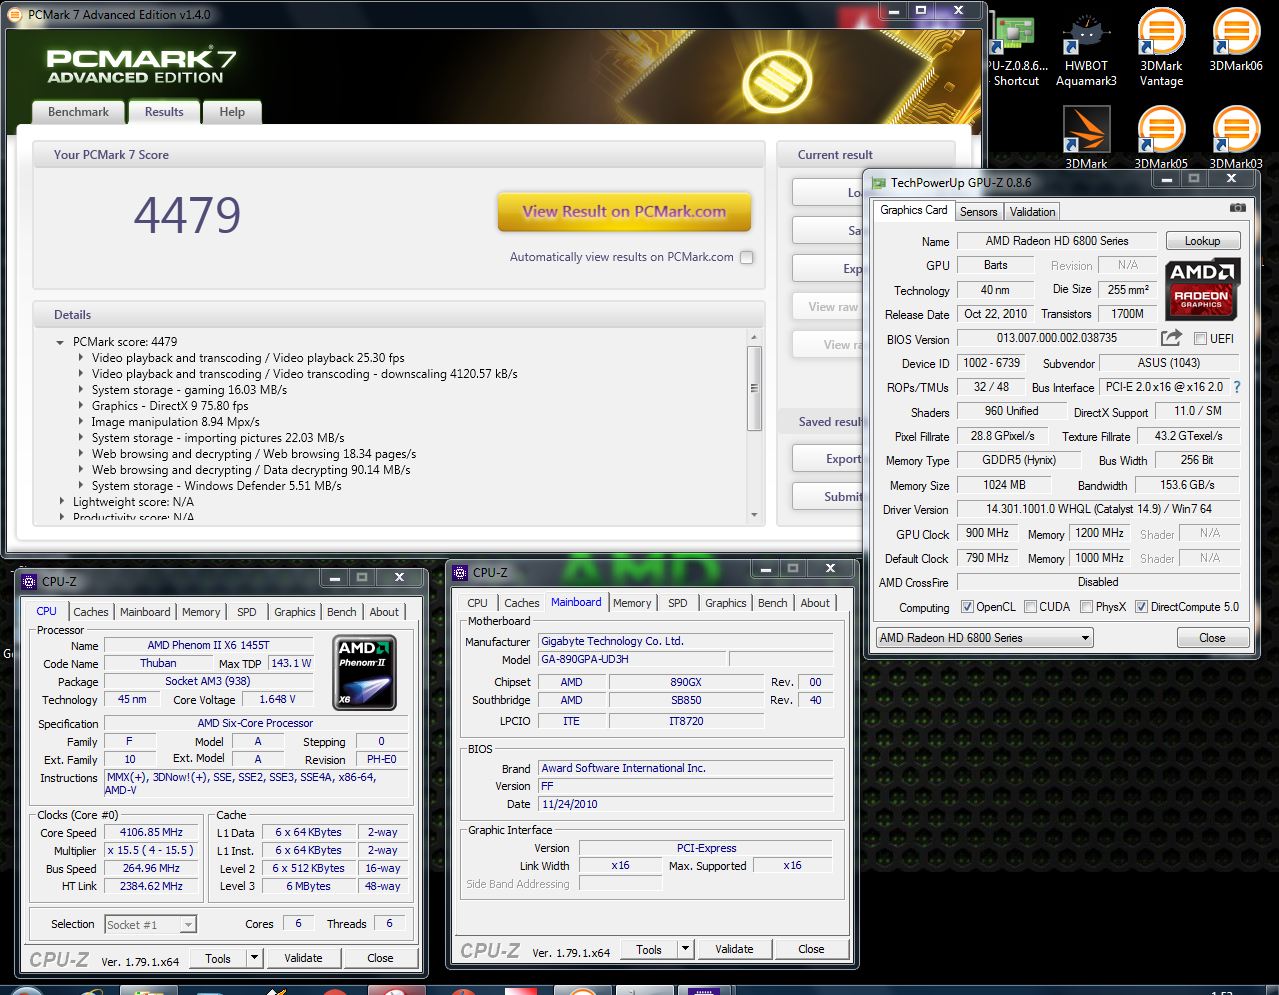This screenshot has width=1279, height=995.
Task: Switch to Sensors tab in GPU-Z
Action: point(978,212)
